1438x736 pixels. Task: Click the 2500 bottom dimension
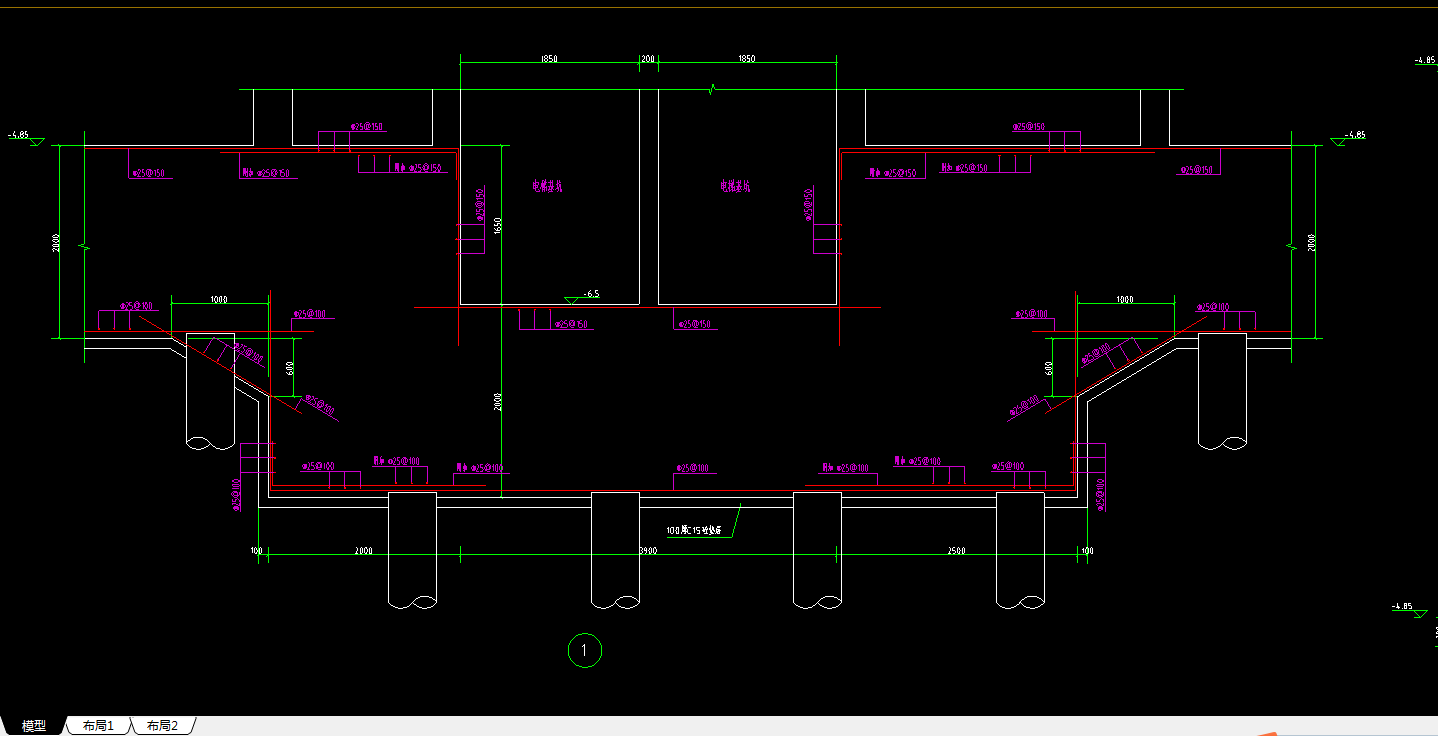pyautogui.click(x=955, y=551)
